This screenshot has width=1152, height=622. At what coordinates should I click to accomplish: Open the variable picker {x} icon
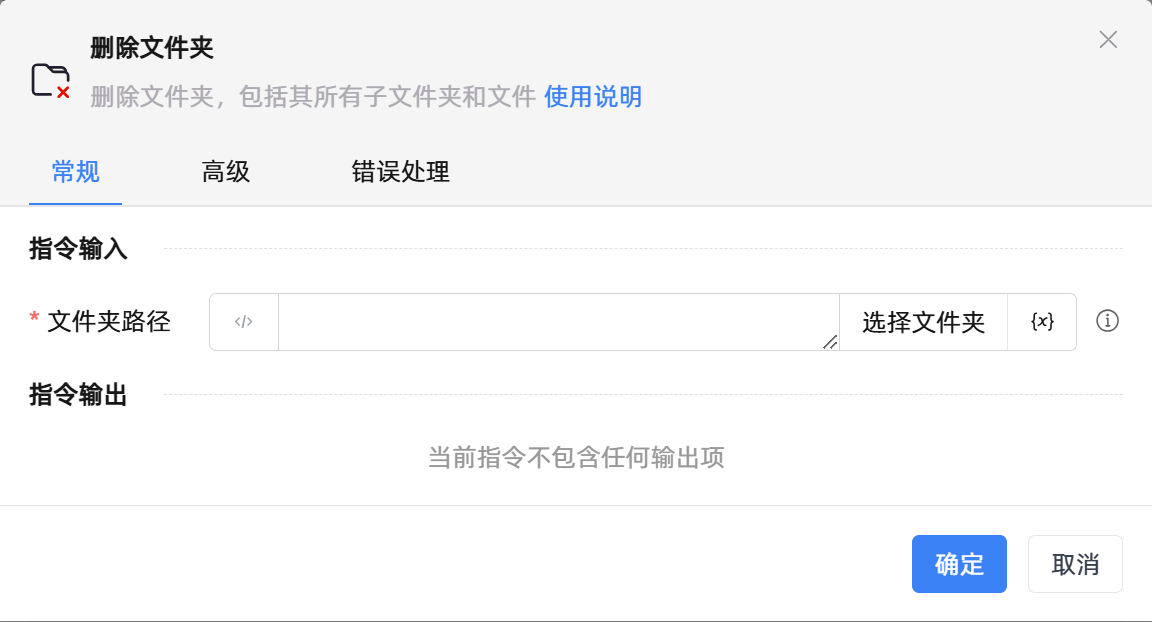click(x=1042, y=322)
